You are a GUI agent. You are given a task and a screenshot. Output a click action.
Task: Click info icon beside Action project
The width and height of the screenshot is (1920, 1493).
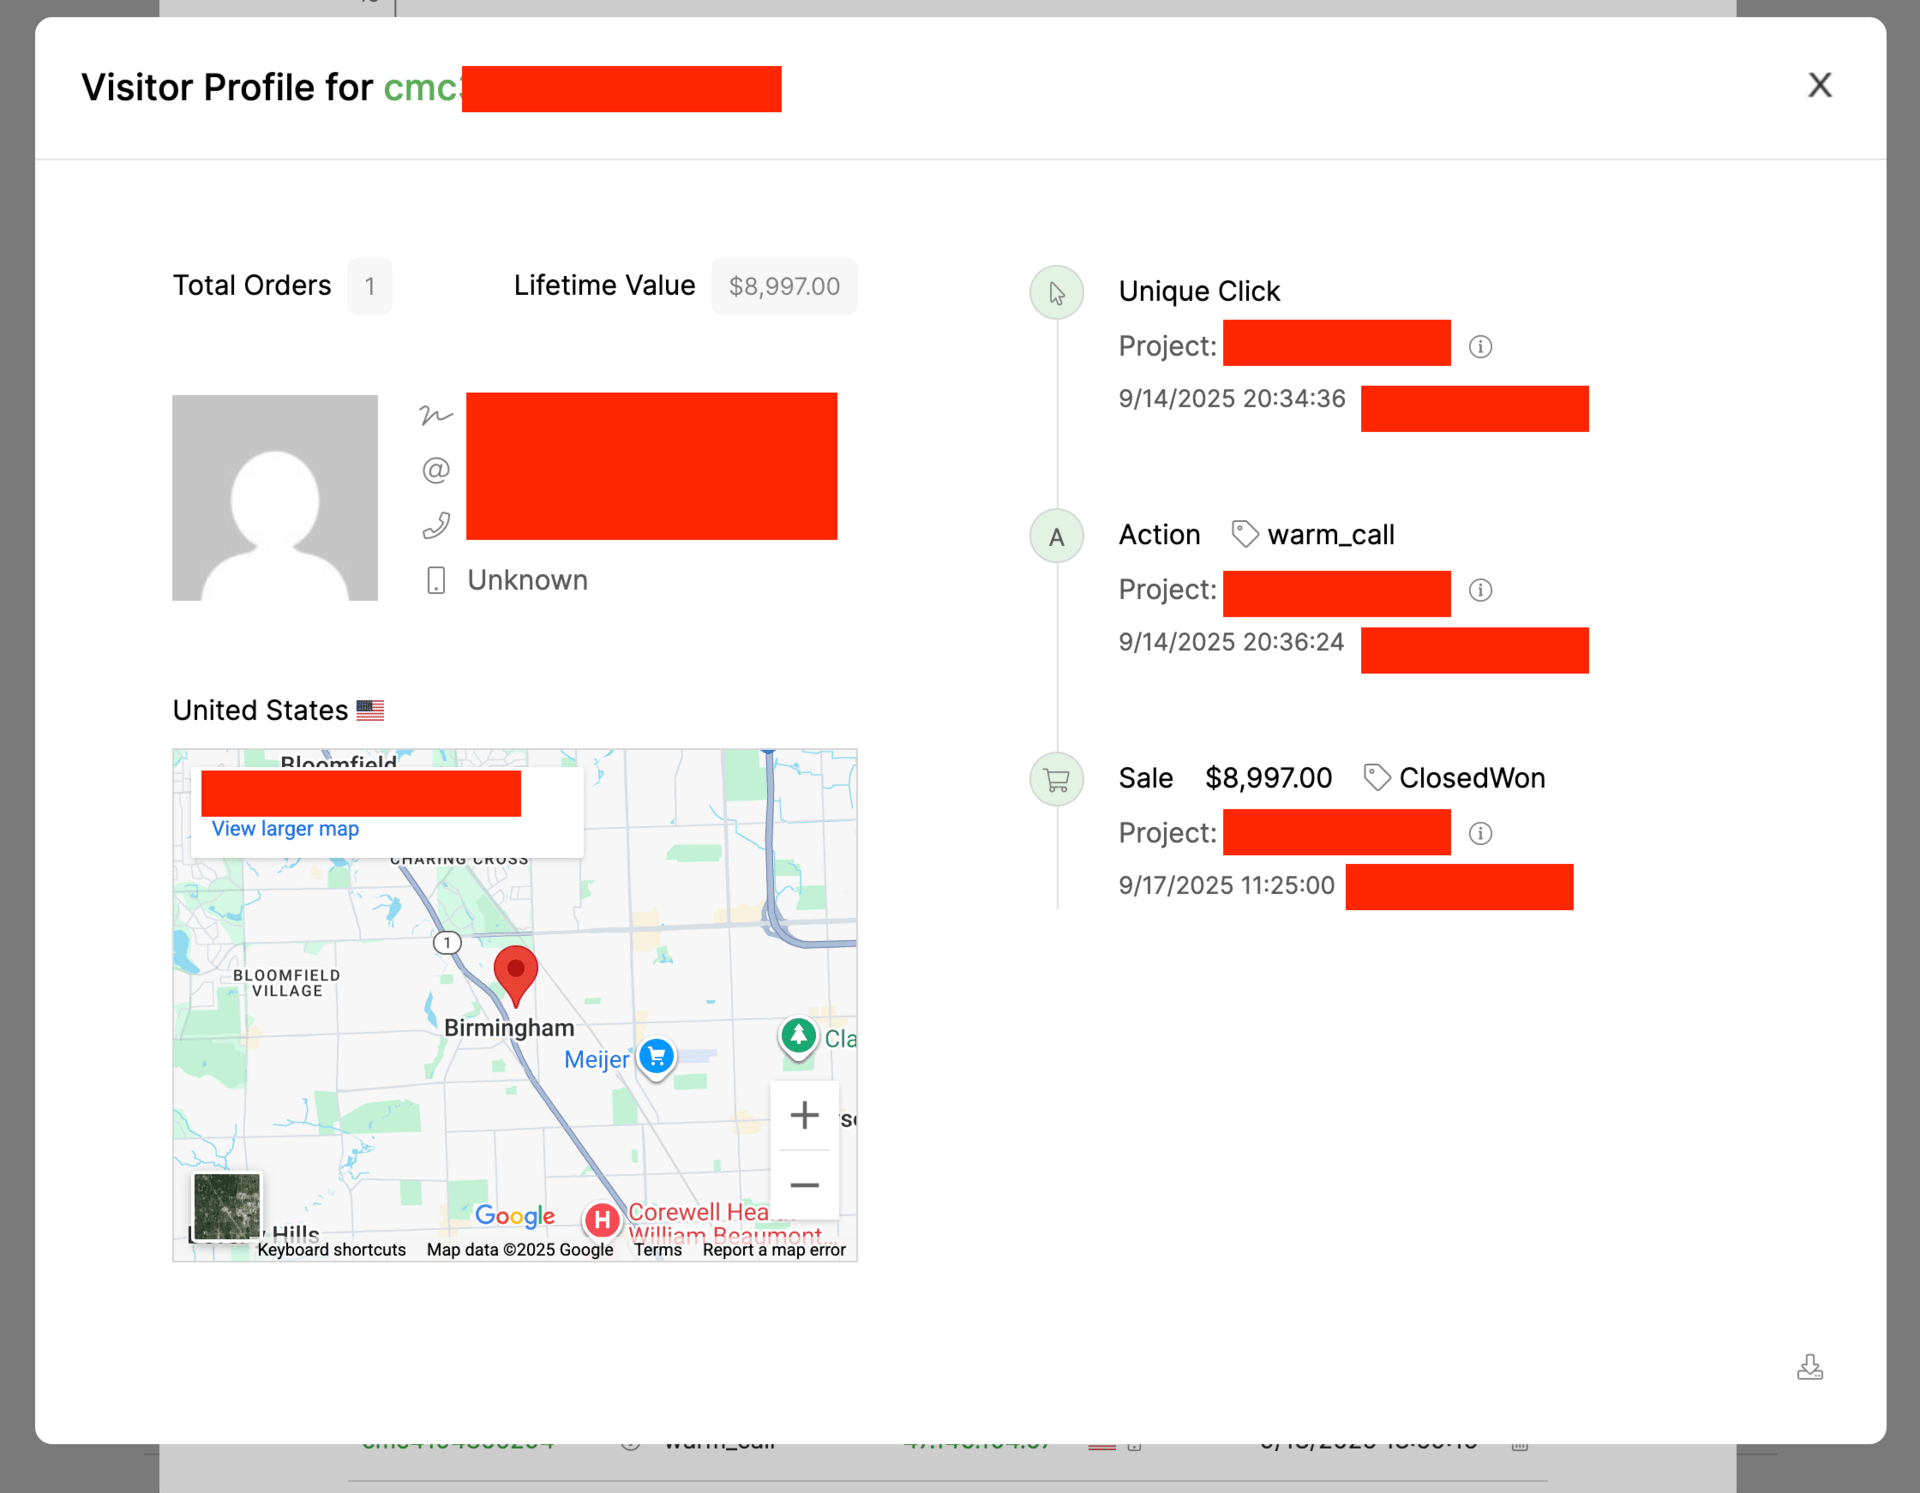[1480, 590]
